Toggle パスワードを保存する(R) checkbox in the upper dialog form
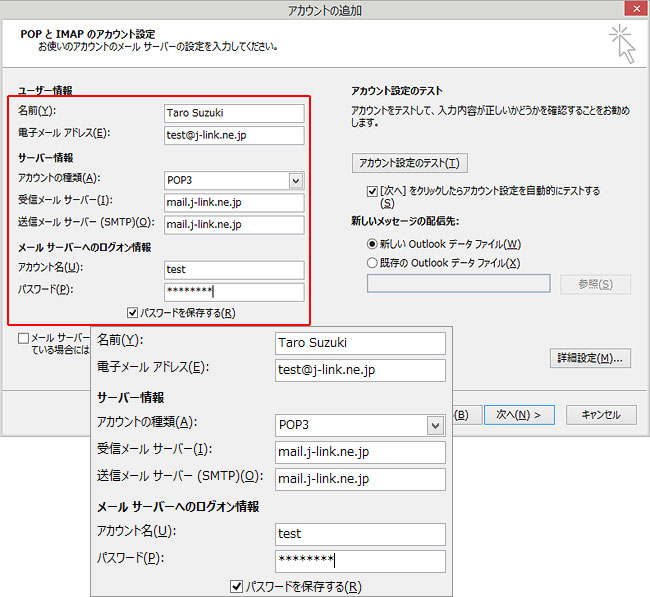This screenshot has height=597, width=650. tap(133, 313)
